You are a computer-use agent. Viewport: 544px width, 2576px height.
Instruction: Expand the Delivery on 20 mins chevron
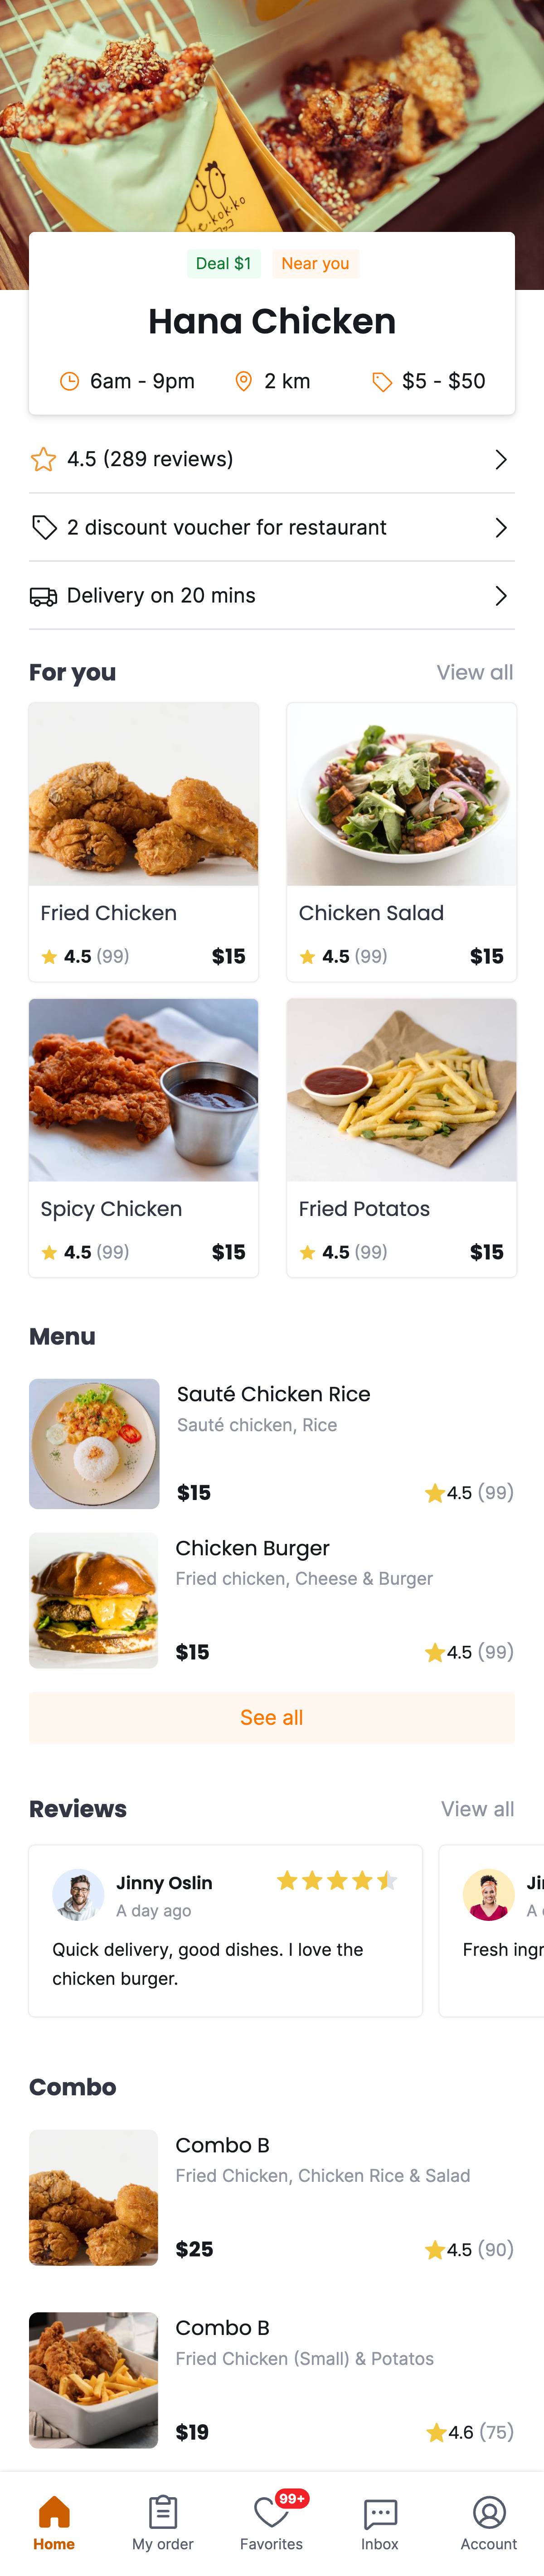pyautogui.click(x=501, y=596)
